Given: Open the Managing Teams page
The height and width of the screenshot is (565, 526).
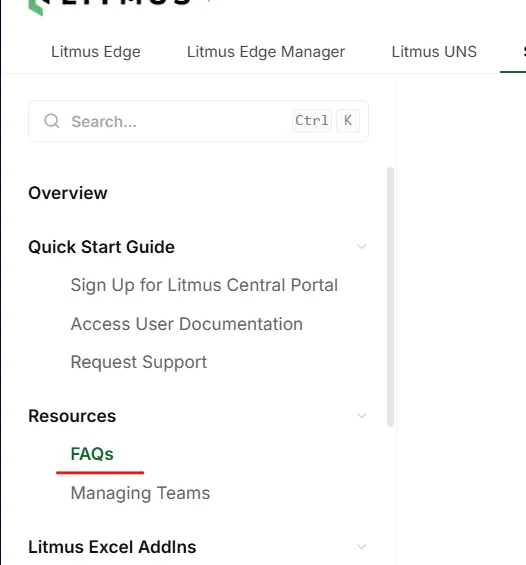Looking at the screenshot, I should pos(140,493).
